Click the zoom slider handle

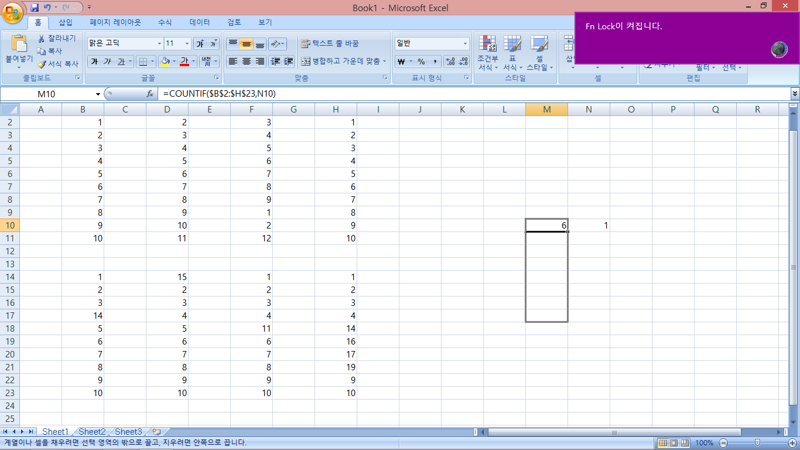[758, 443]
